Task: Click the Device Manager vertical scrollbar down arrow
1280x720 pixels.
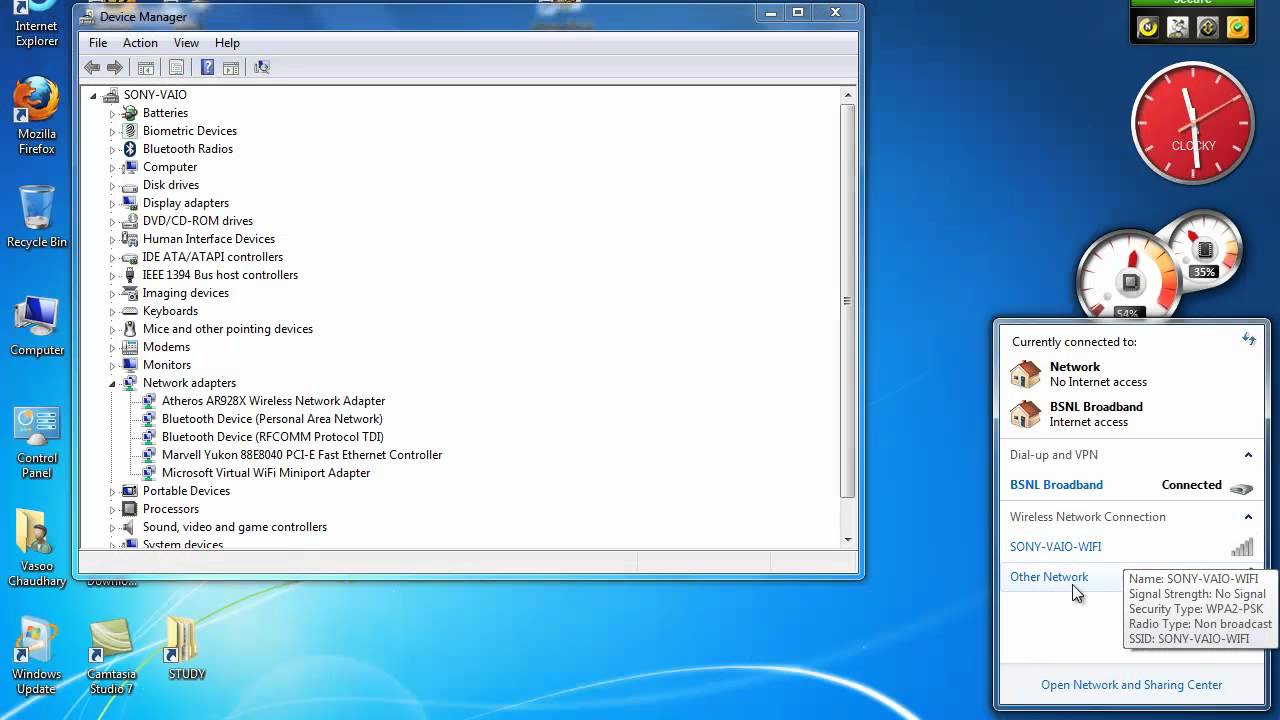Action: pos(848,539)
